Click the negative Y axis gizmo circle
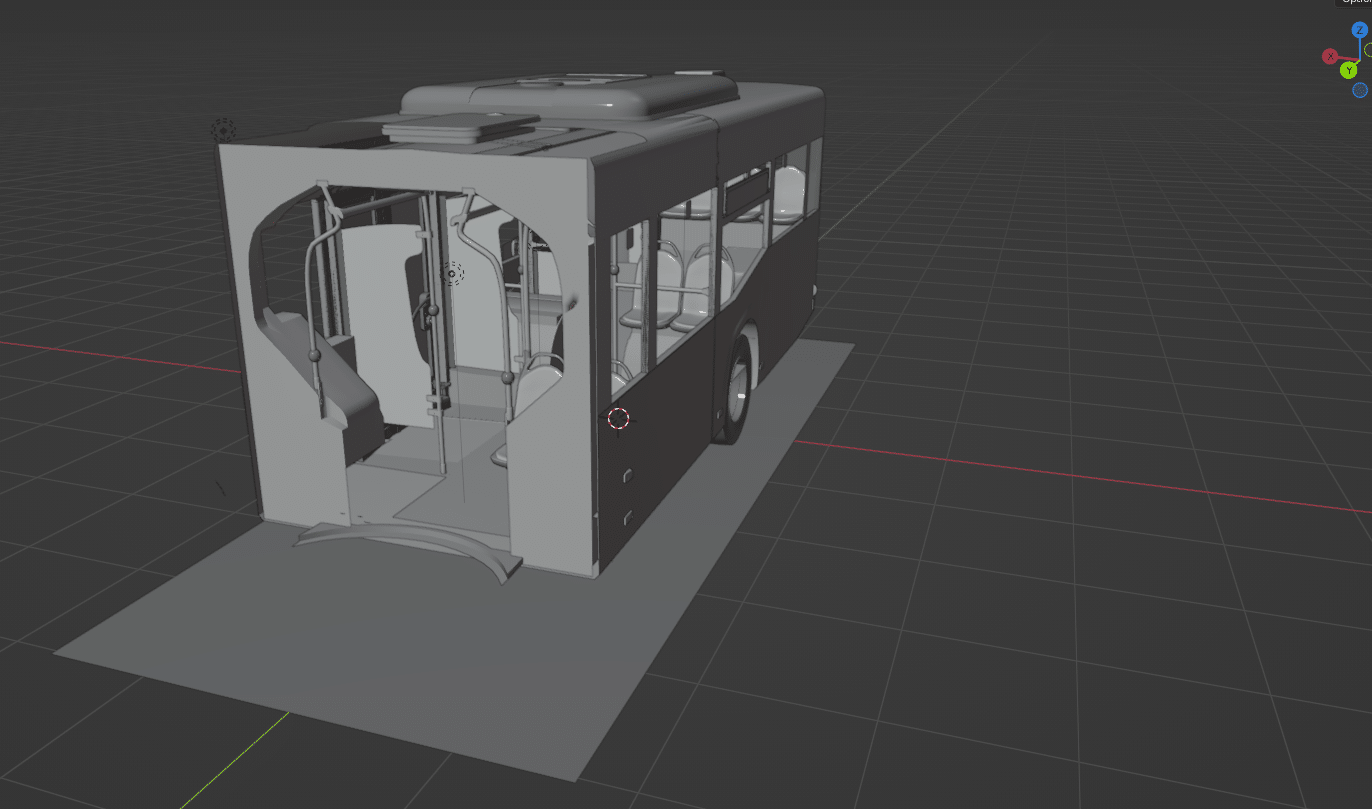The image size is (1372, 809). [x=1368, y=49]
